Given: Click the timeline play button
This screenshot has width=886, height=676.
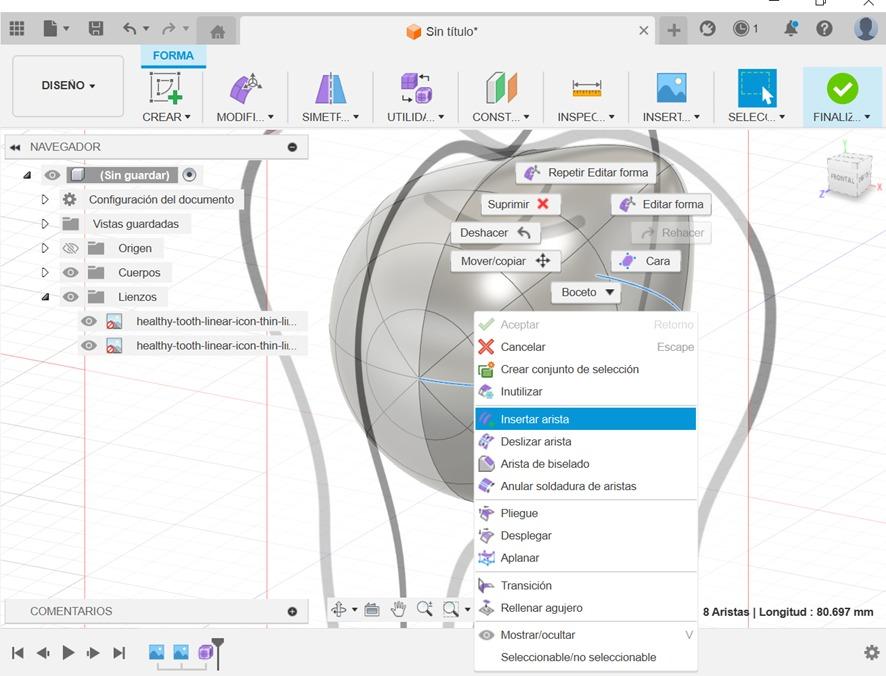Looking at the screenshot, I should click(x=68, y=653).
